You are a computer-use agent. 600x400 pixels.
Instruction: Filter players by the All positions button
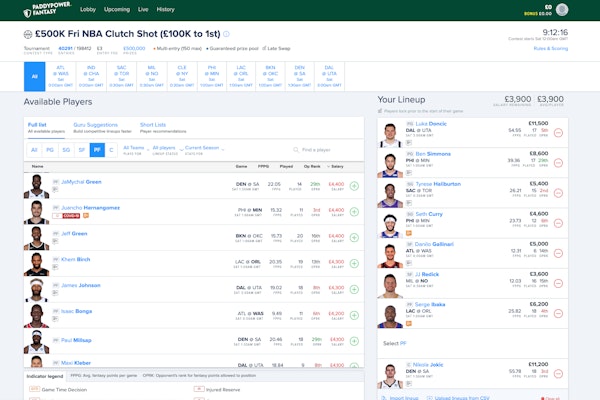(34, 150)
